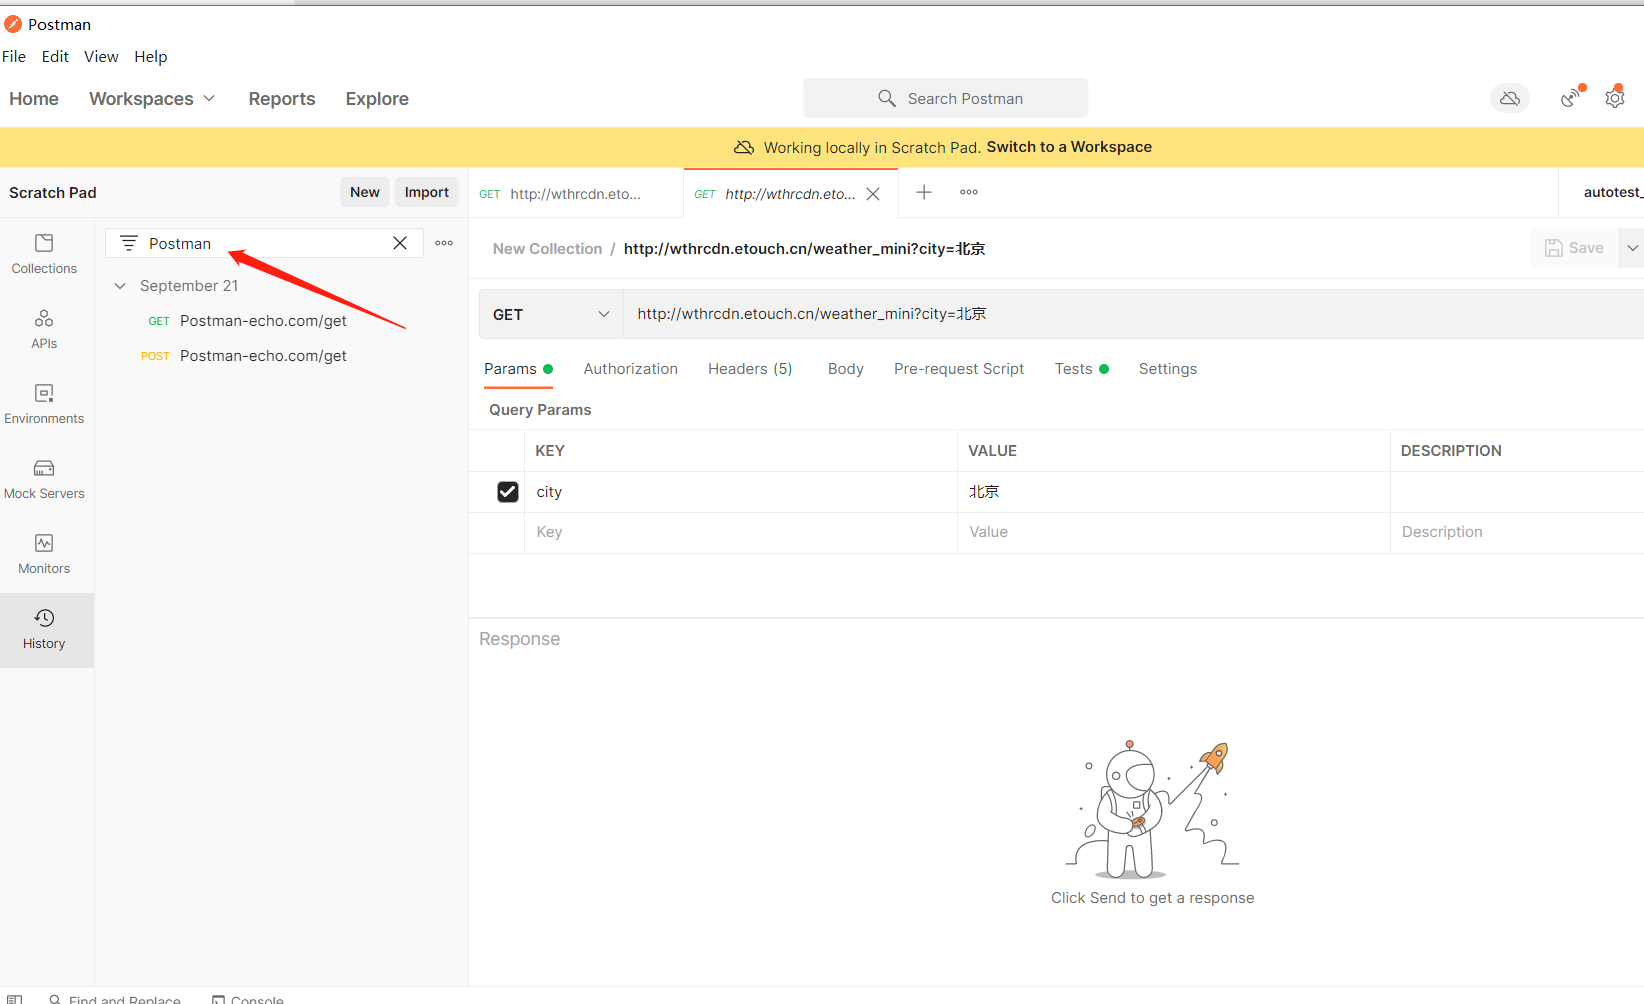This screenshot has width=1644, height=1004.
Task: Click Switch to a Workspace link
Action: (x=1069, y=147)
